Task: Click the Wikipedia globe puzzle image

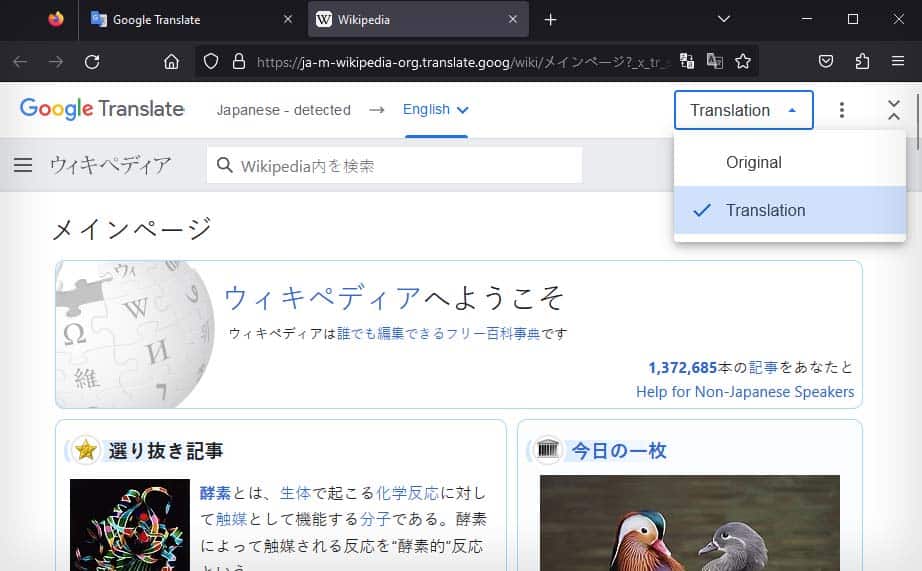Action: [x=135, y=334]
